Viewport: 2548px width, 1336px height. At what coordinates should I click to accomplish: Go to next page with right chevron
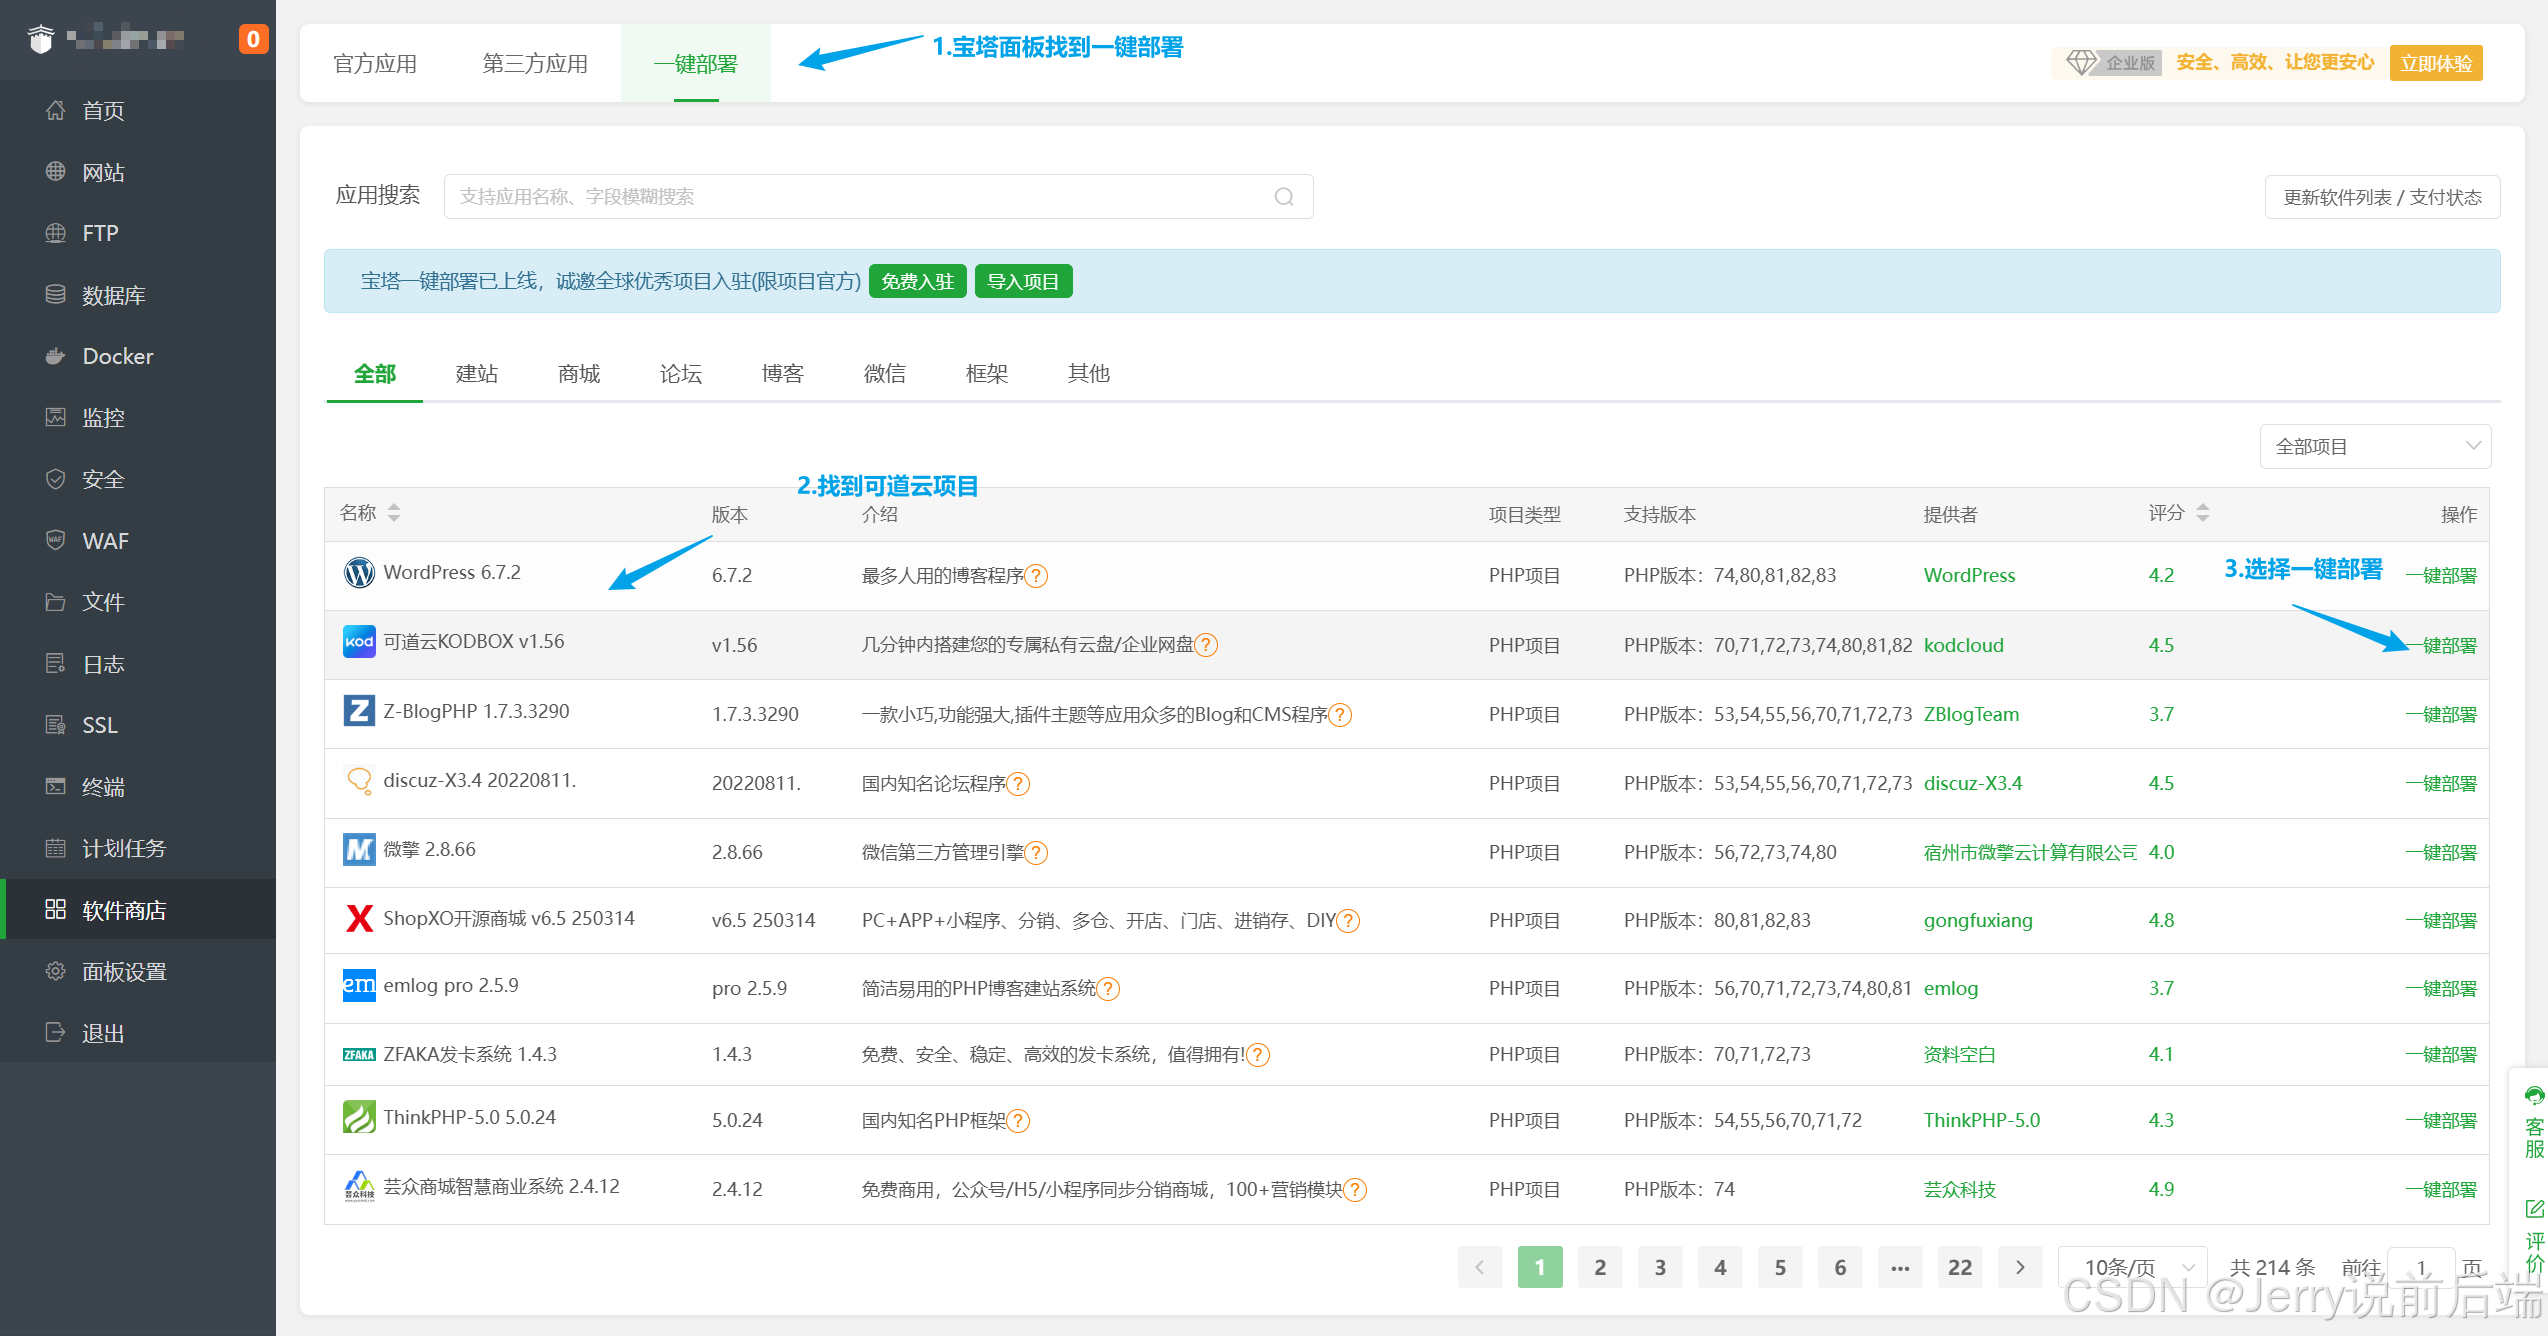click(2020, 1267)
